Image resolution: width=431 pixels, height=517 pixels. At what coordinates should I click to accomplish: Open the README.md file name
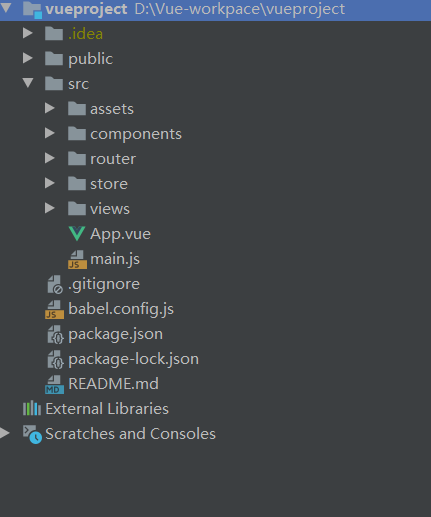click(x=113, y=384)
